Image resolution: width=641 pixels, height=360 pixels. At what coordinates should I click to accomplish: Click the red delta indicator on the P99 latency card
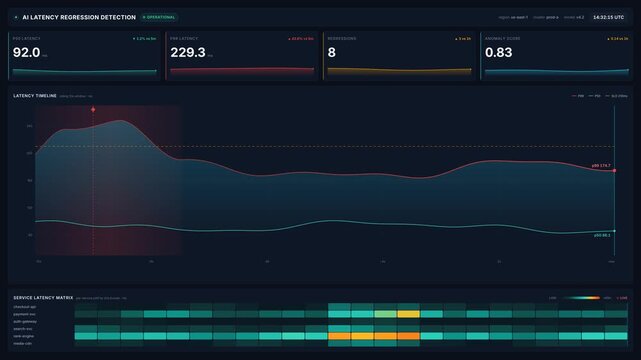(x=301, y=39)
